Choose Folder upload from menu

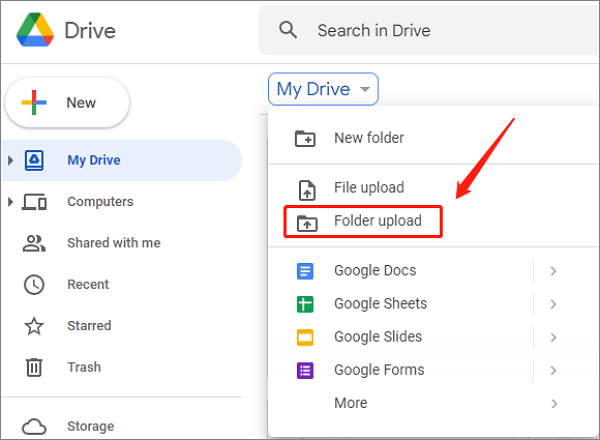point(377,221)
